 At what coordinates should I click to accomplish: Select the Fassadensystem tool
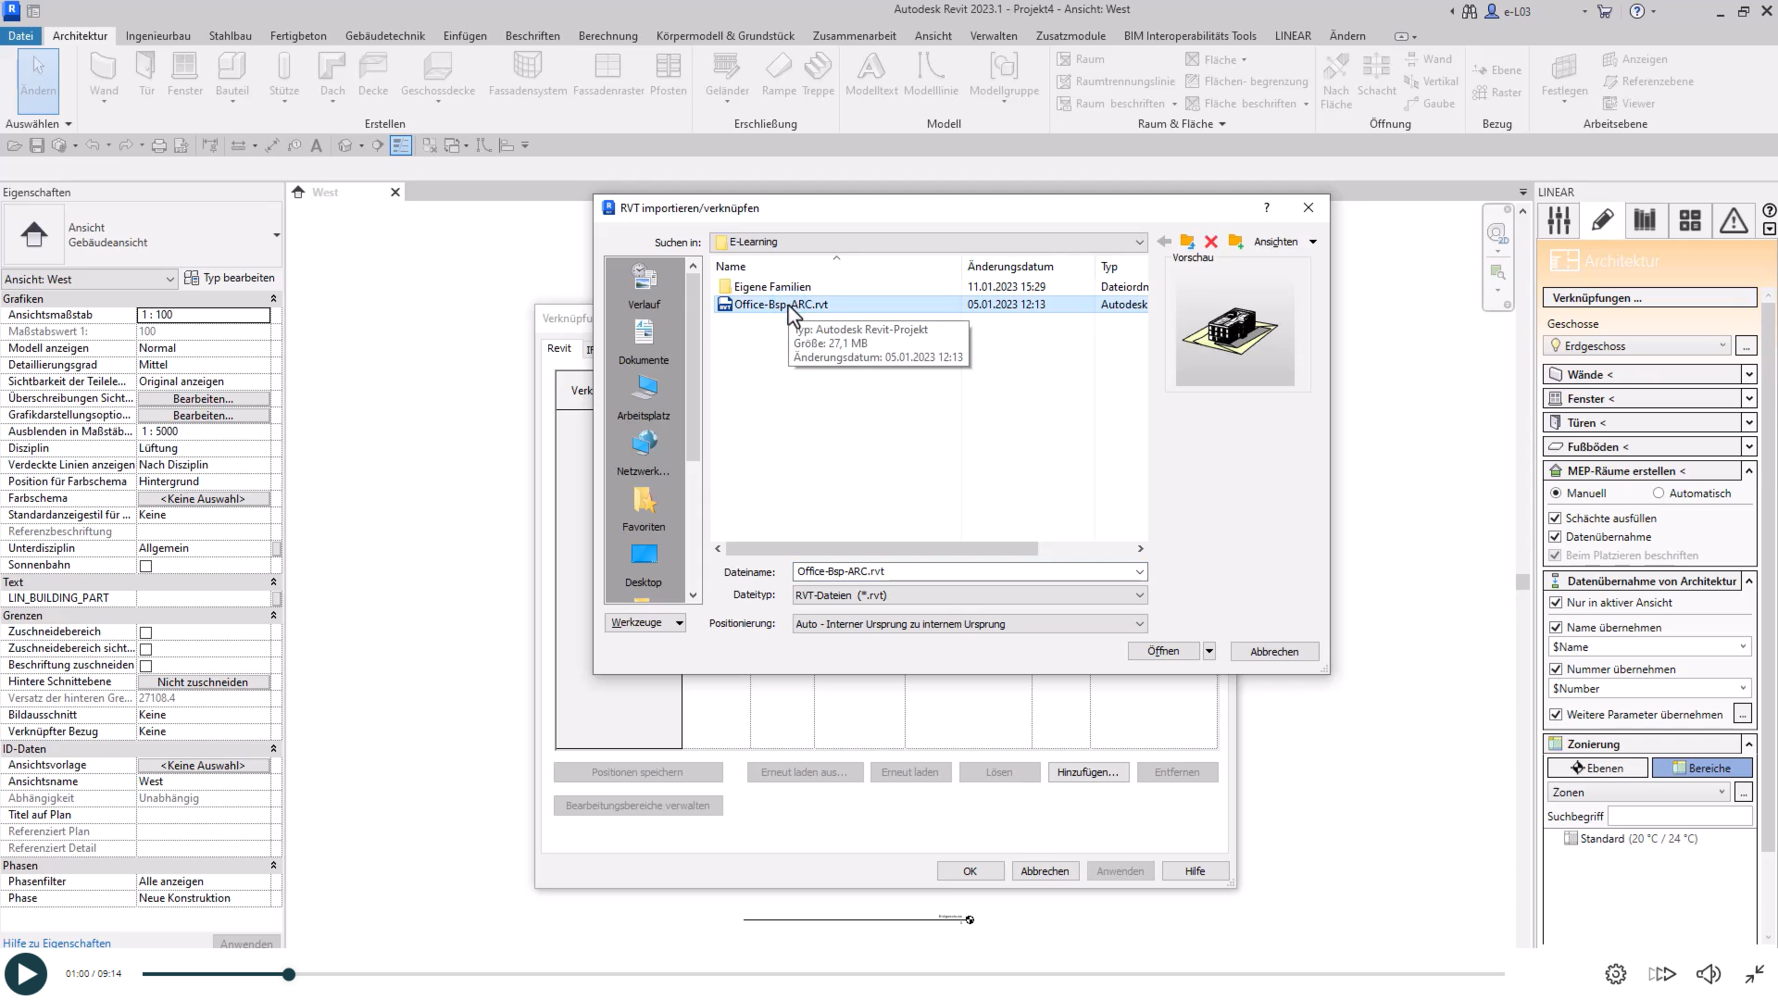point(528,76)
